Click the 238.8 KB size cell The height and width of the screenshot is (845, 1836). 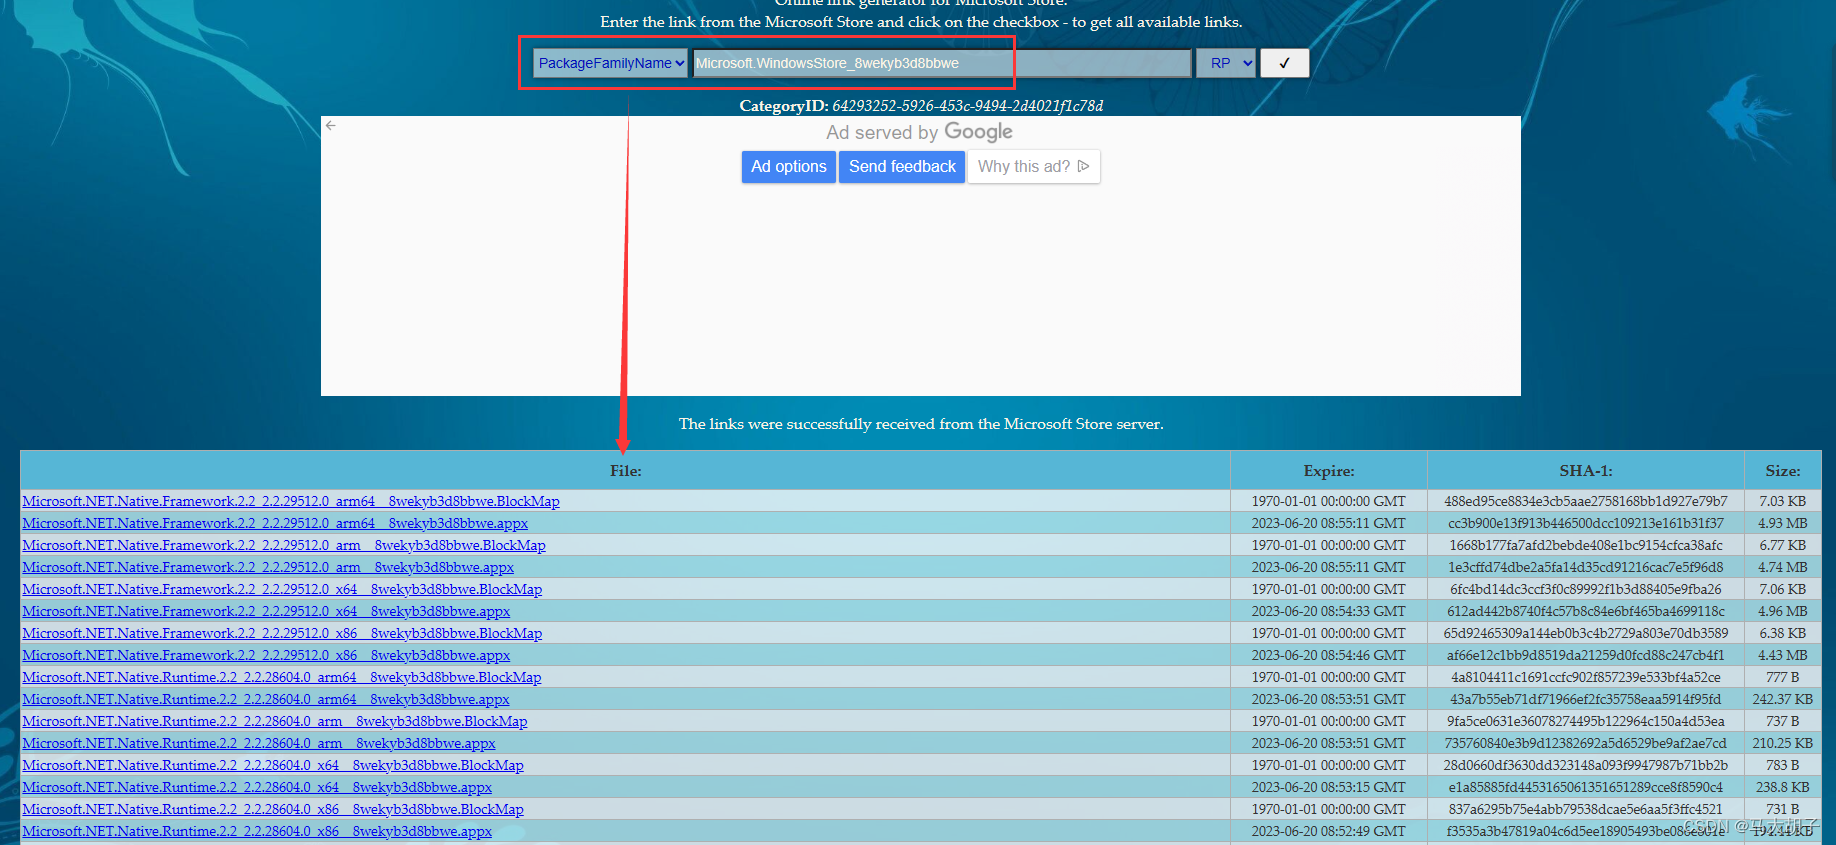1783,787
